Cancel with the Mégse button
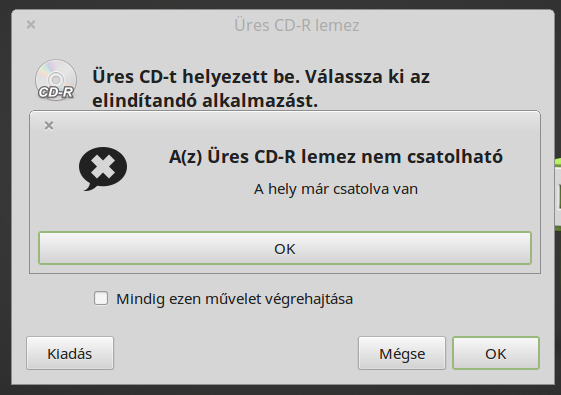This screenshot has height=395, width=561. (x=402, y=353)
